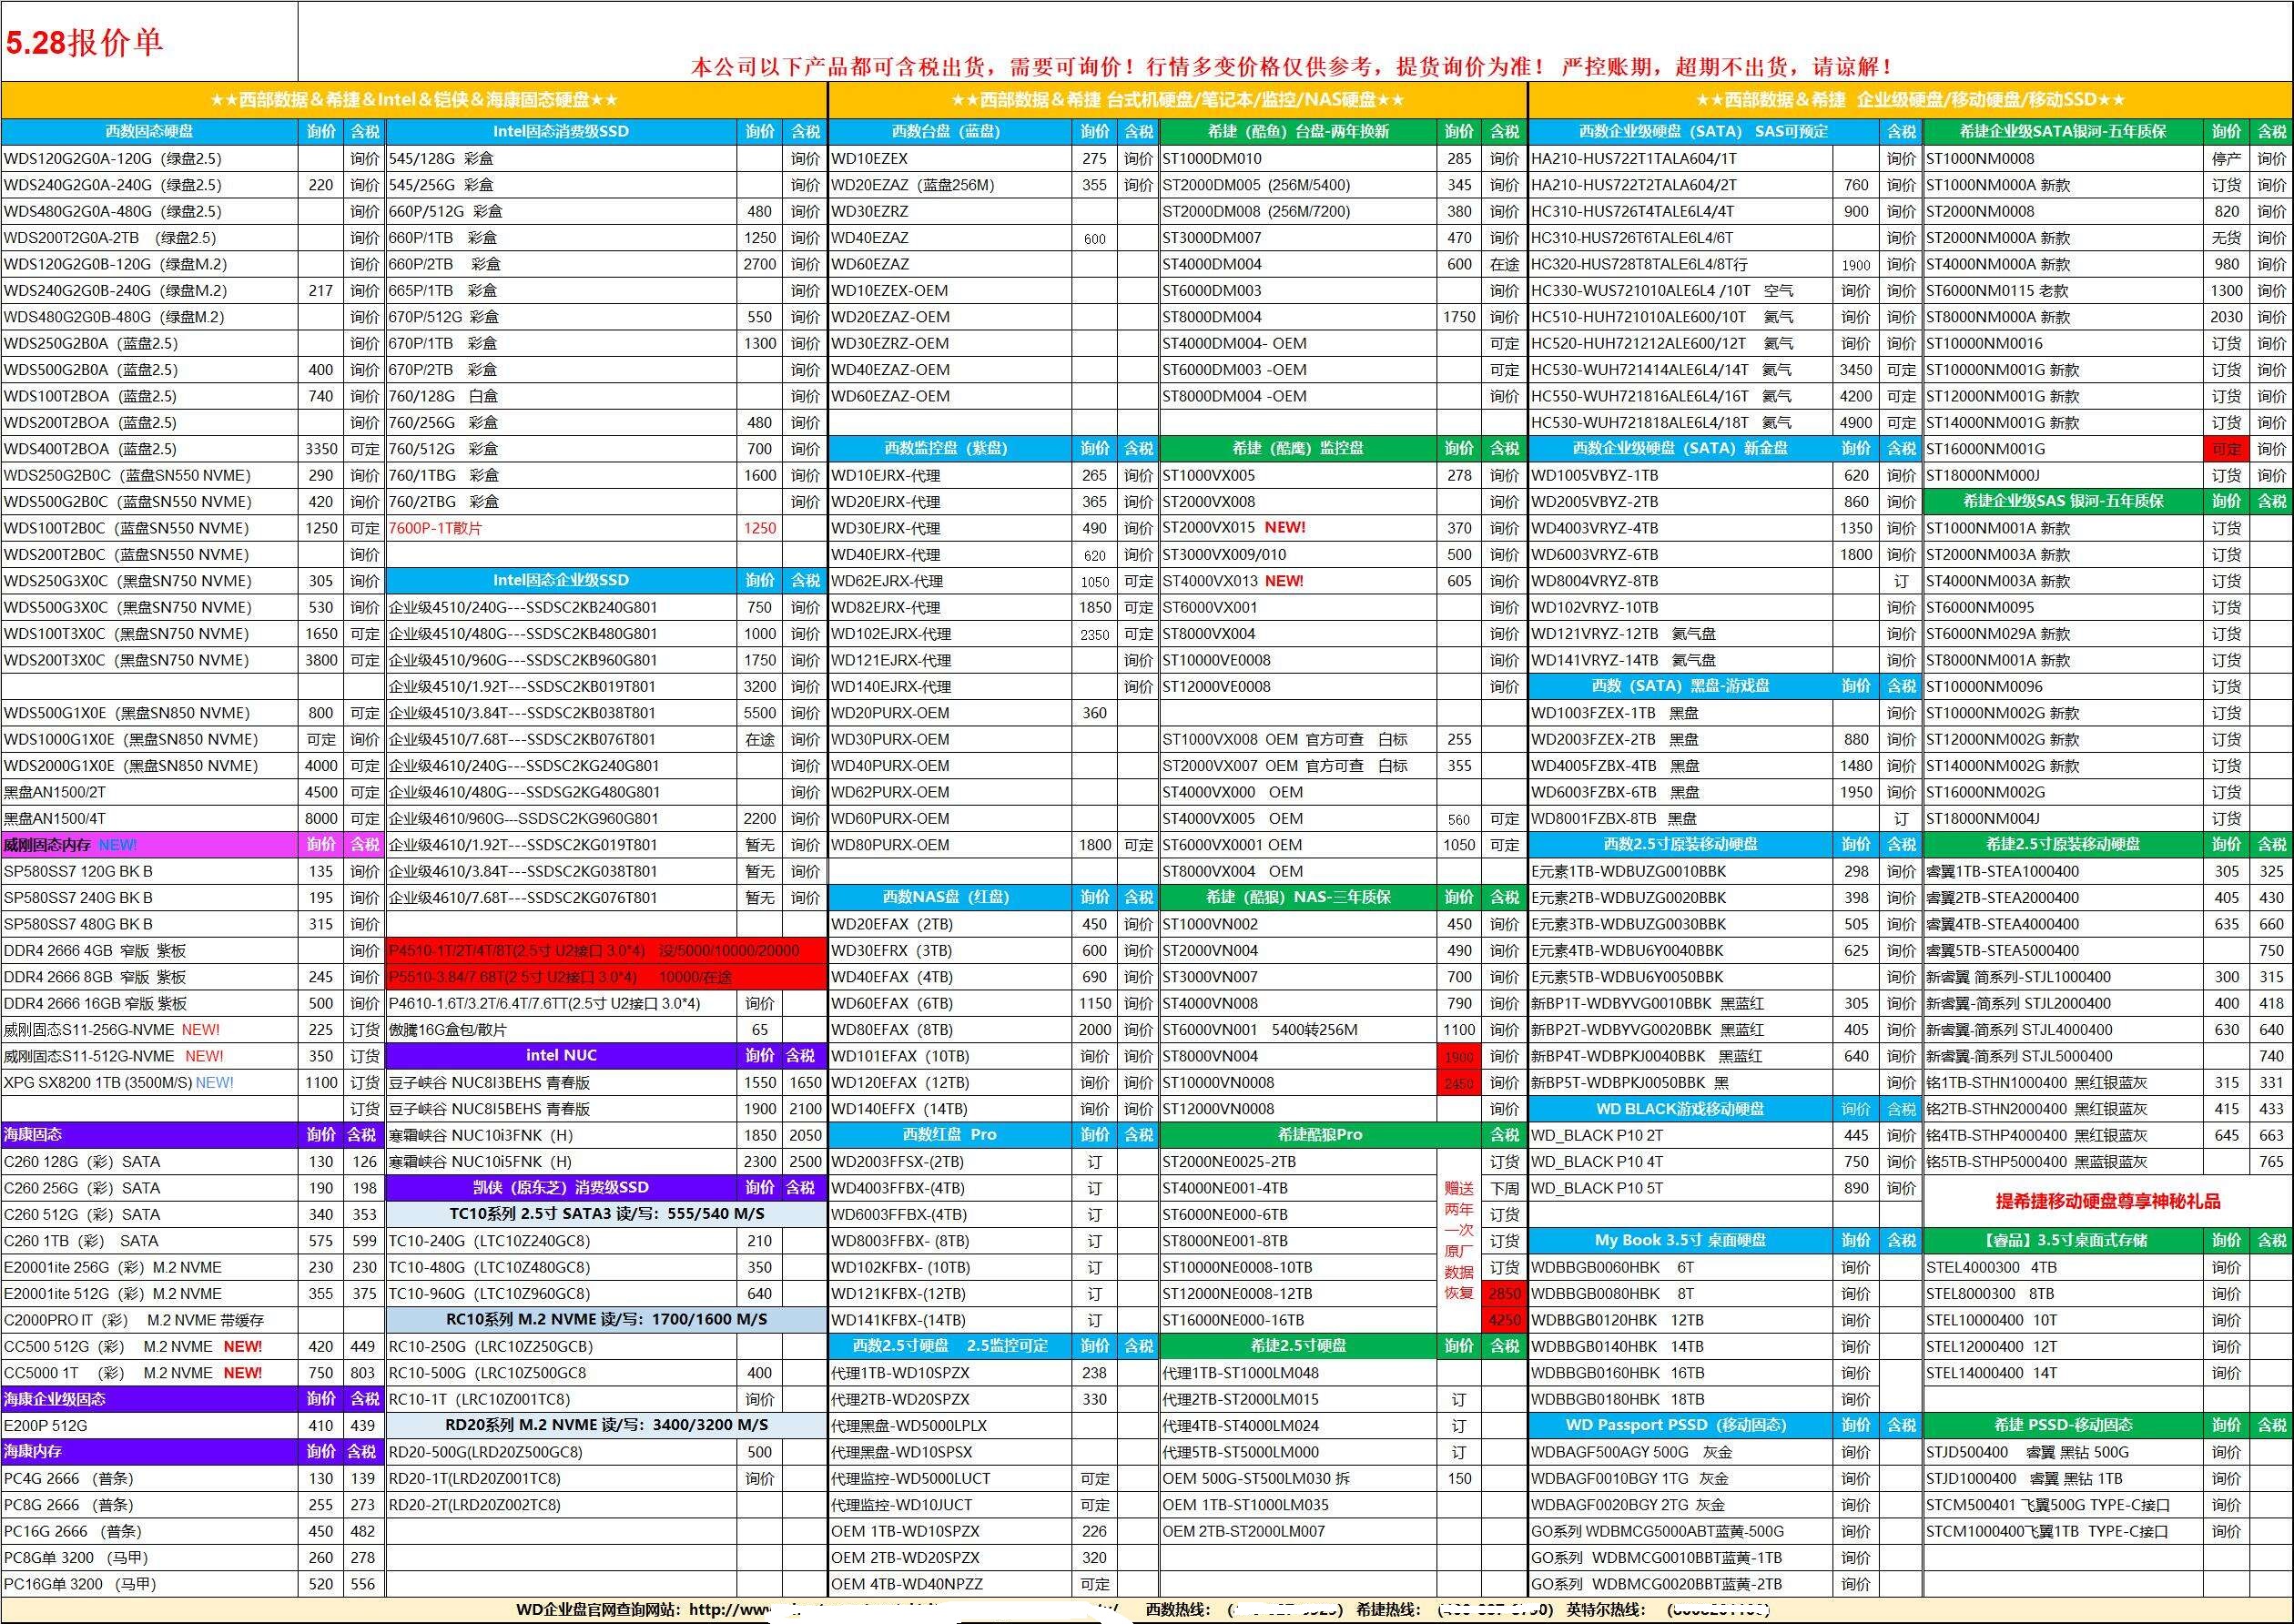The image size is (2294, 1624).
Task: Select the "PC4G 2666（普条）" cell
Action: coord(150,1478)
